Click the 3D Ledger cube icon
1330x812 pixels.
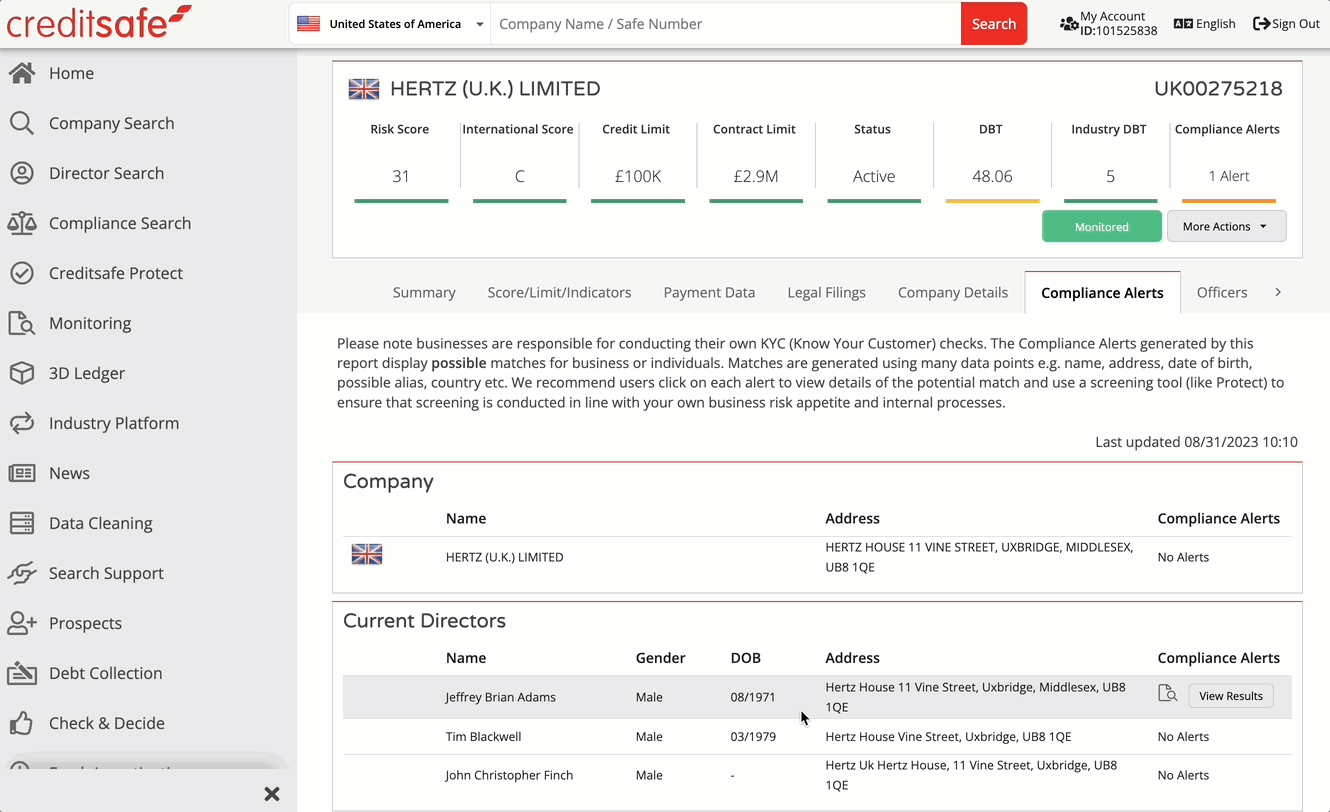(21, 373)
